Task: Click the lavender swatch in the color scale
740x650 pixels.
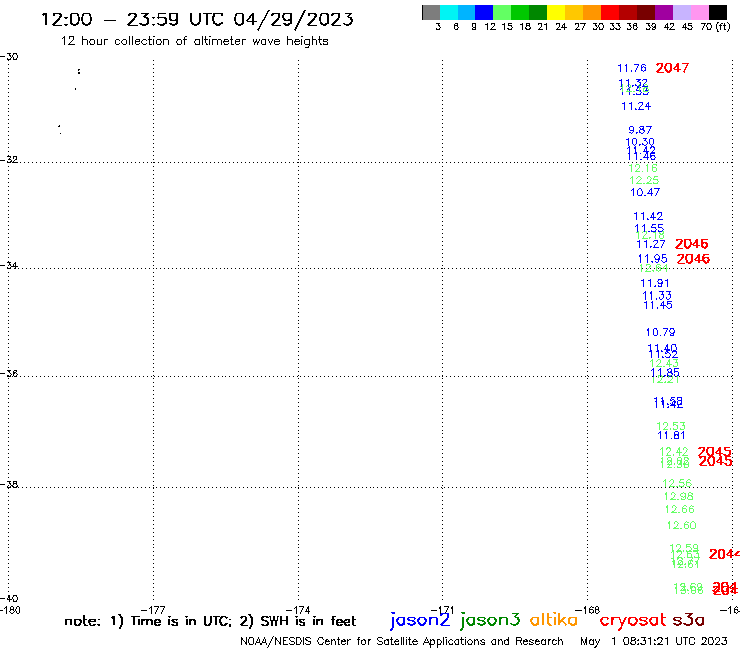Action: [681, 12]
